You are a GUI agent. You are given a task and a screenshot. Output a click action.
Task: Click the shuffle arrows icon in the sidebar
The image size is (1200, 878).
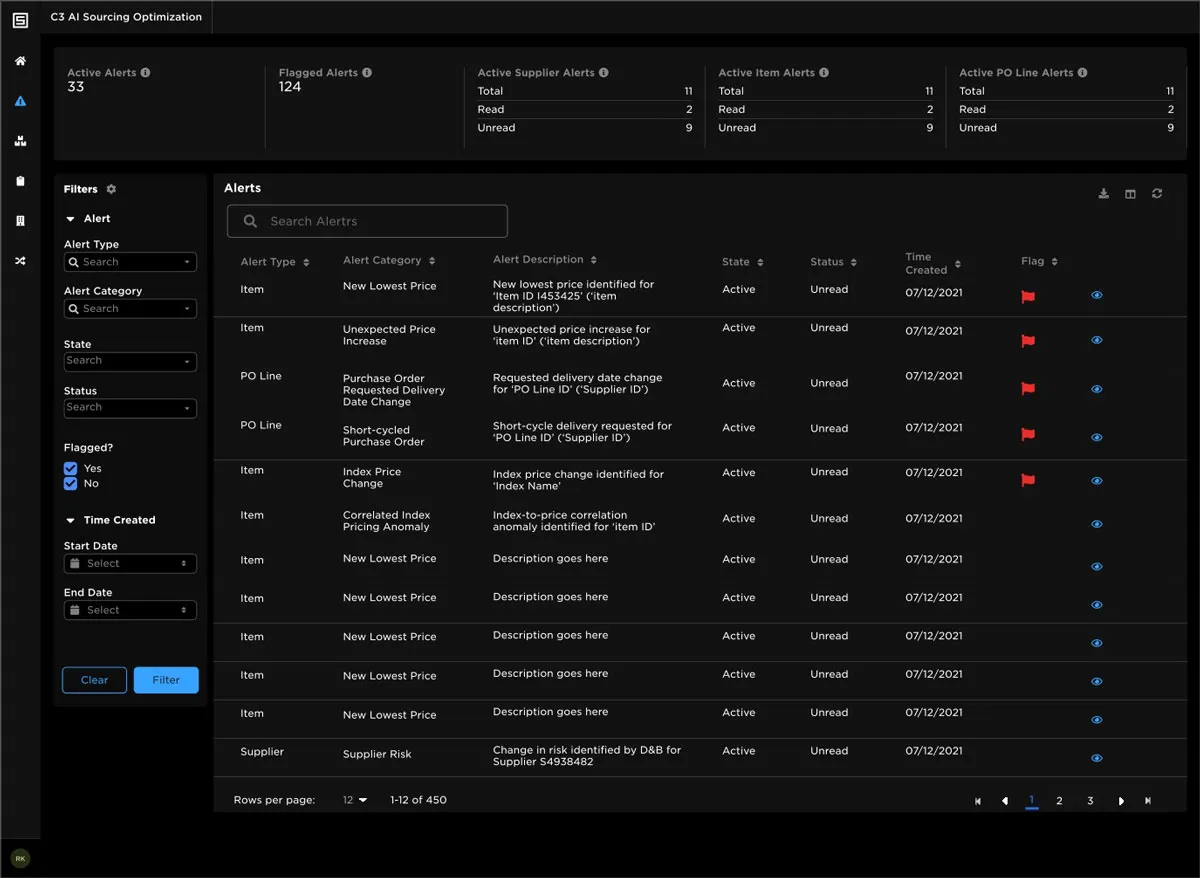pyautogui.click(x=20, y=261)
